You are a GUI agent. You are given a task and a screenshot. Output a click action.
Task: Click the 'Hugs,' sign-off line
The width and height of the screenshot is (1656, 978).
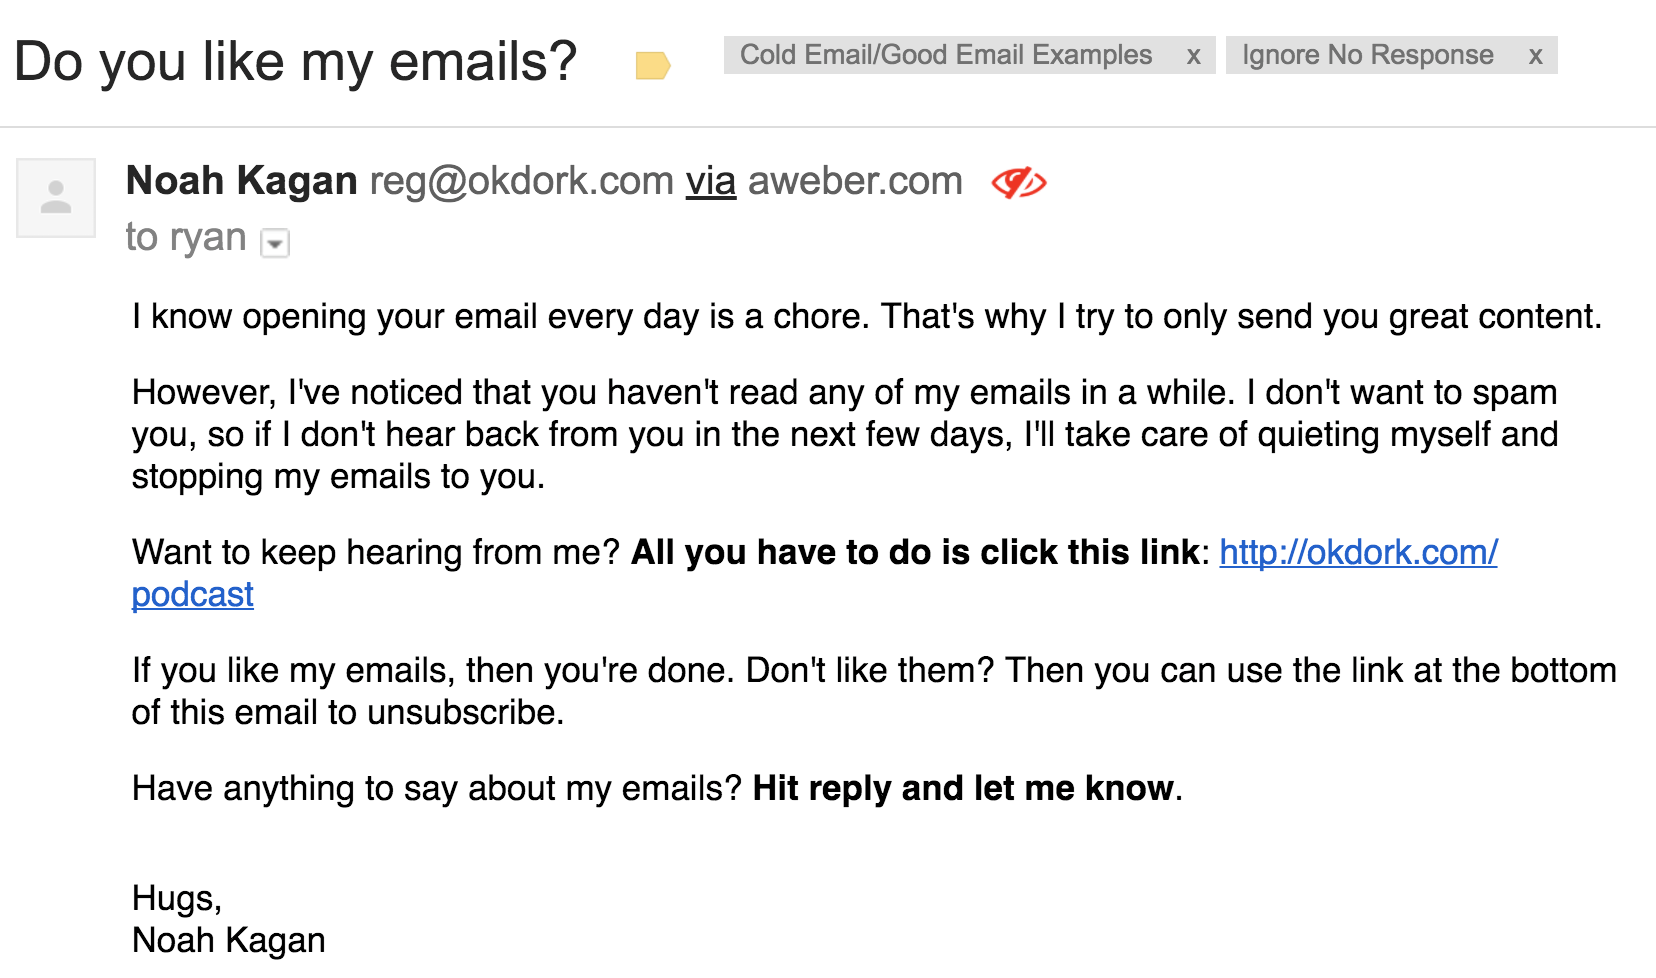pyautogui.click(x=177, y=898)
